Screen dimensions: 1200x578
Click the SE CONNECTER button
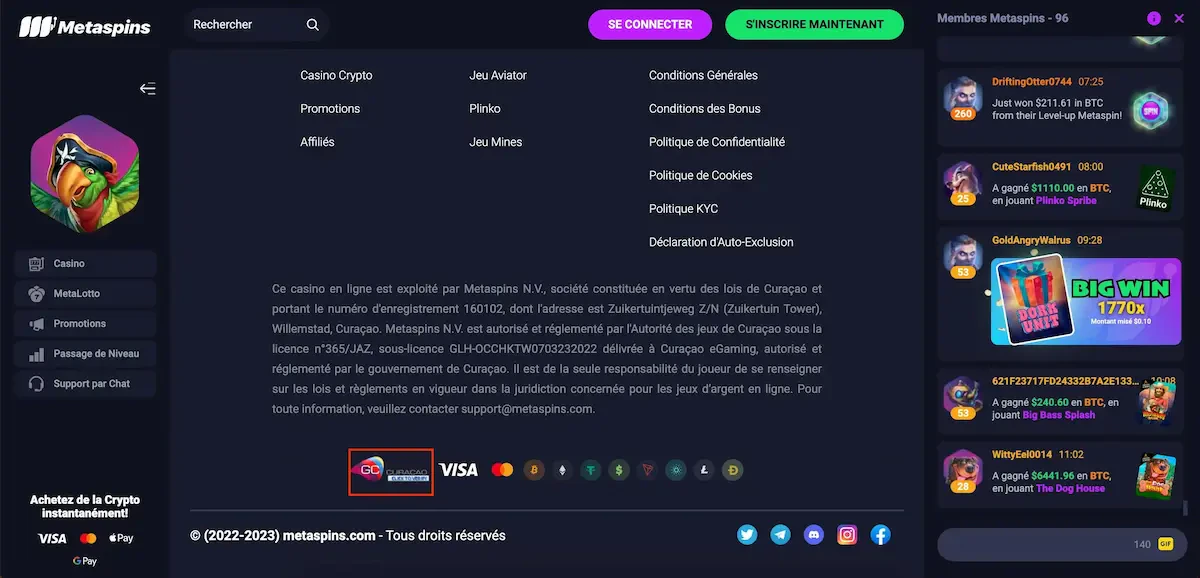point(650,24)
